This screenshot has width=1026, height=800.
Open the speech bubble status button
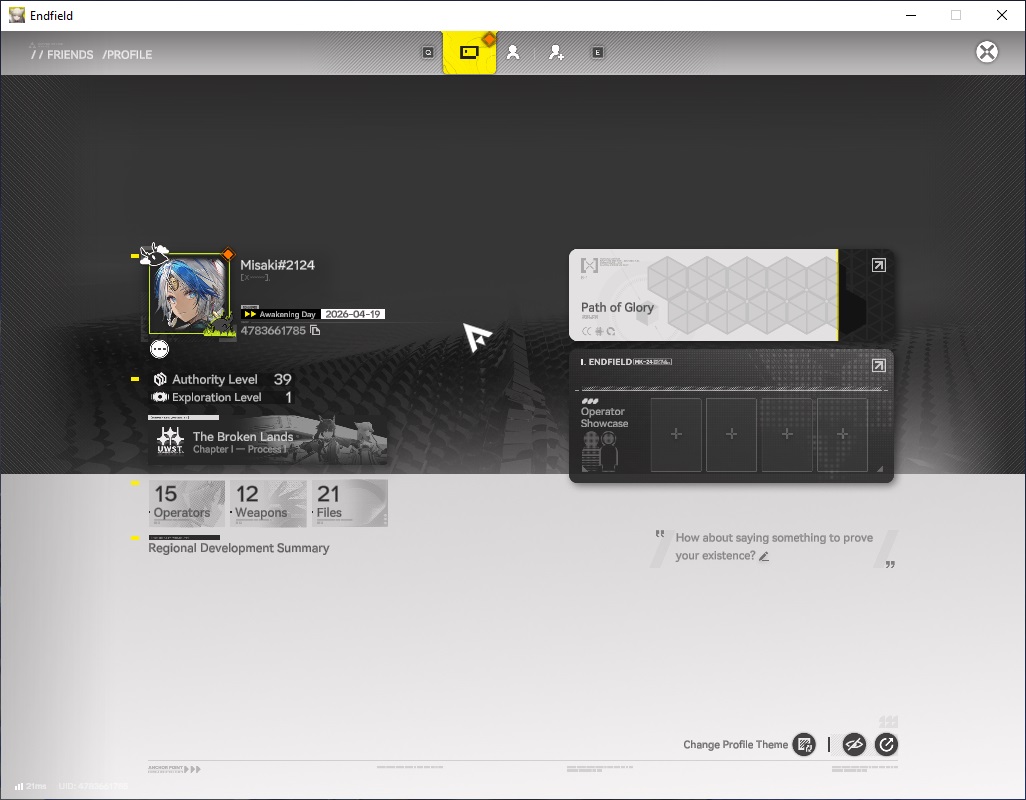159,349
